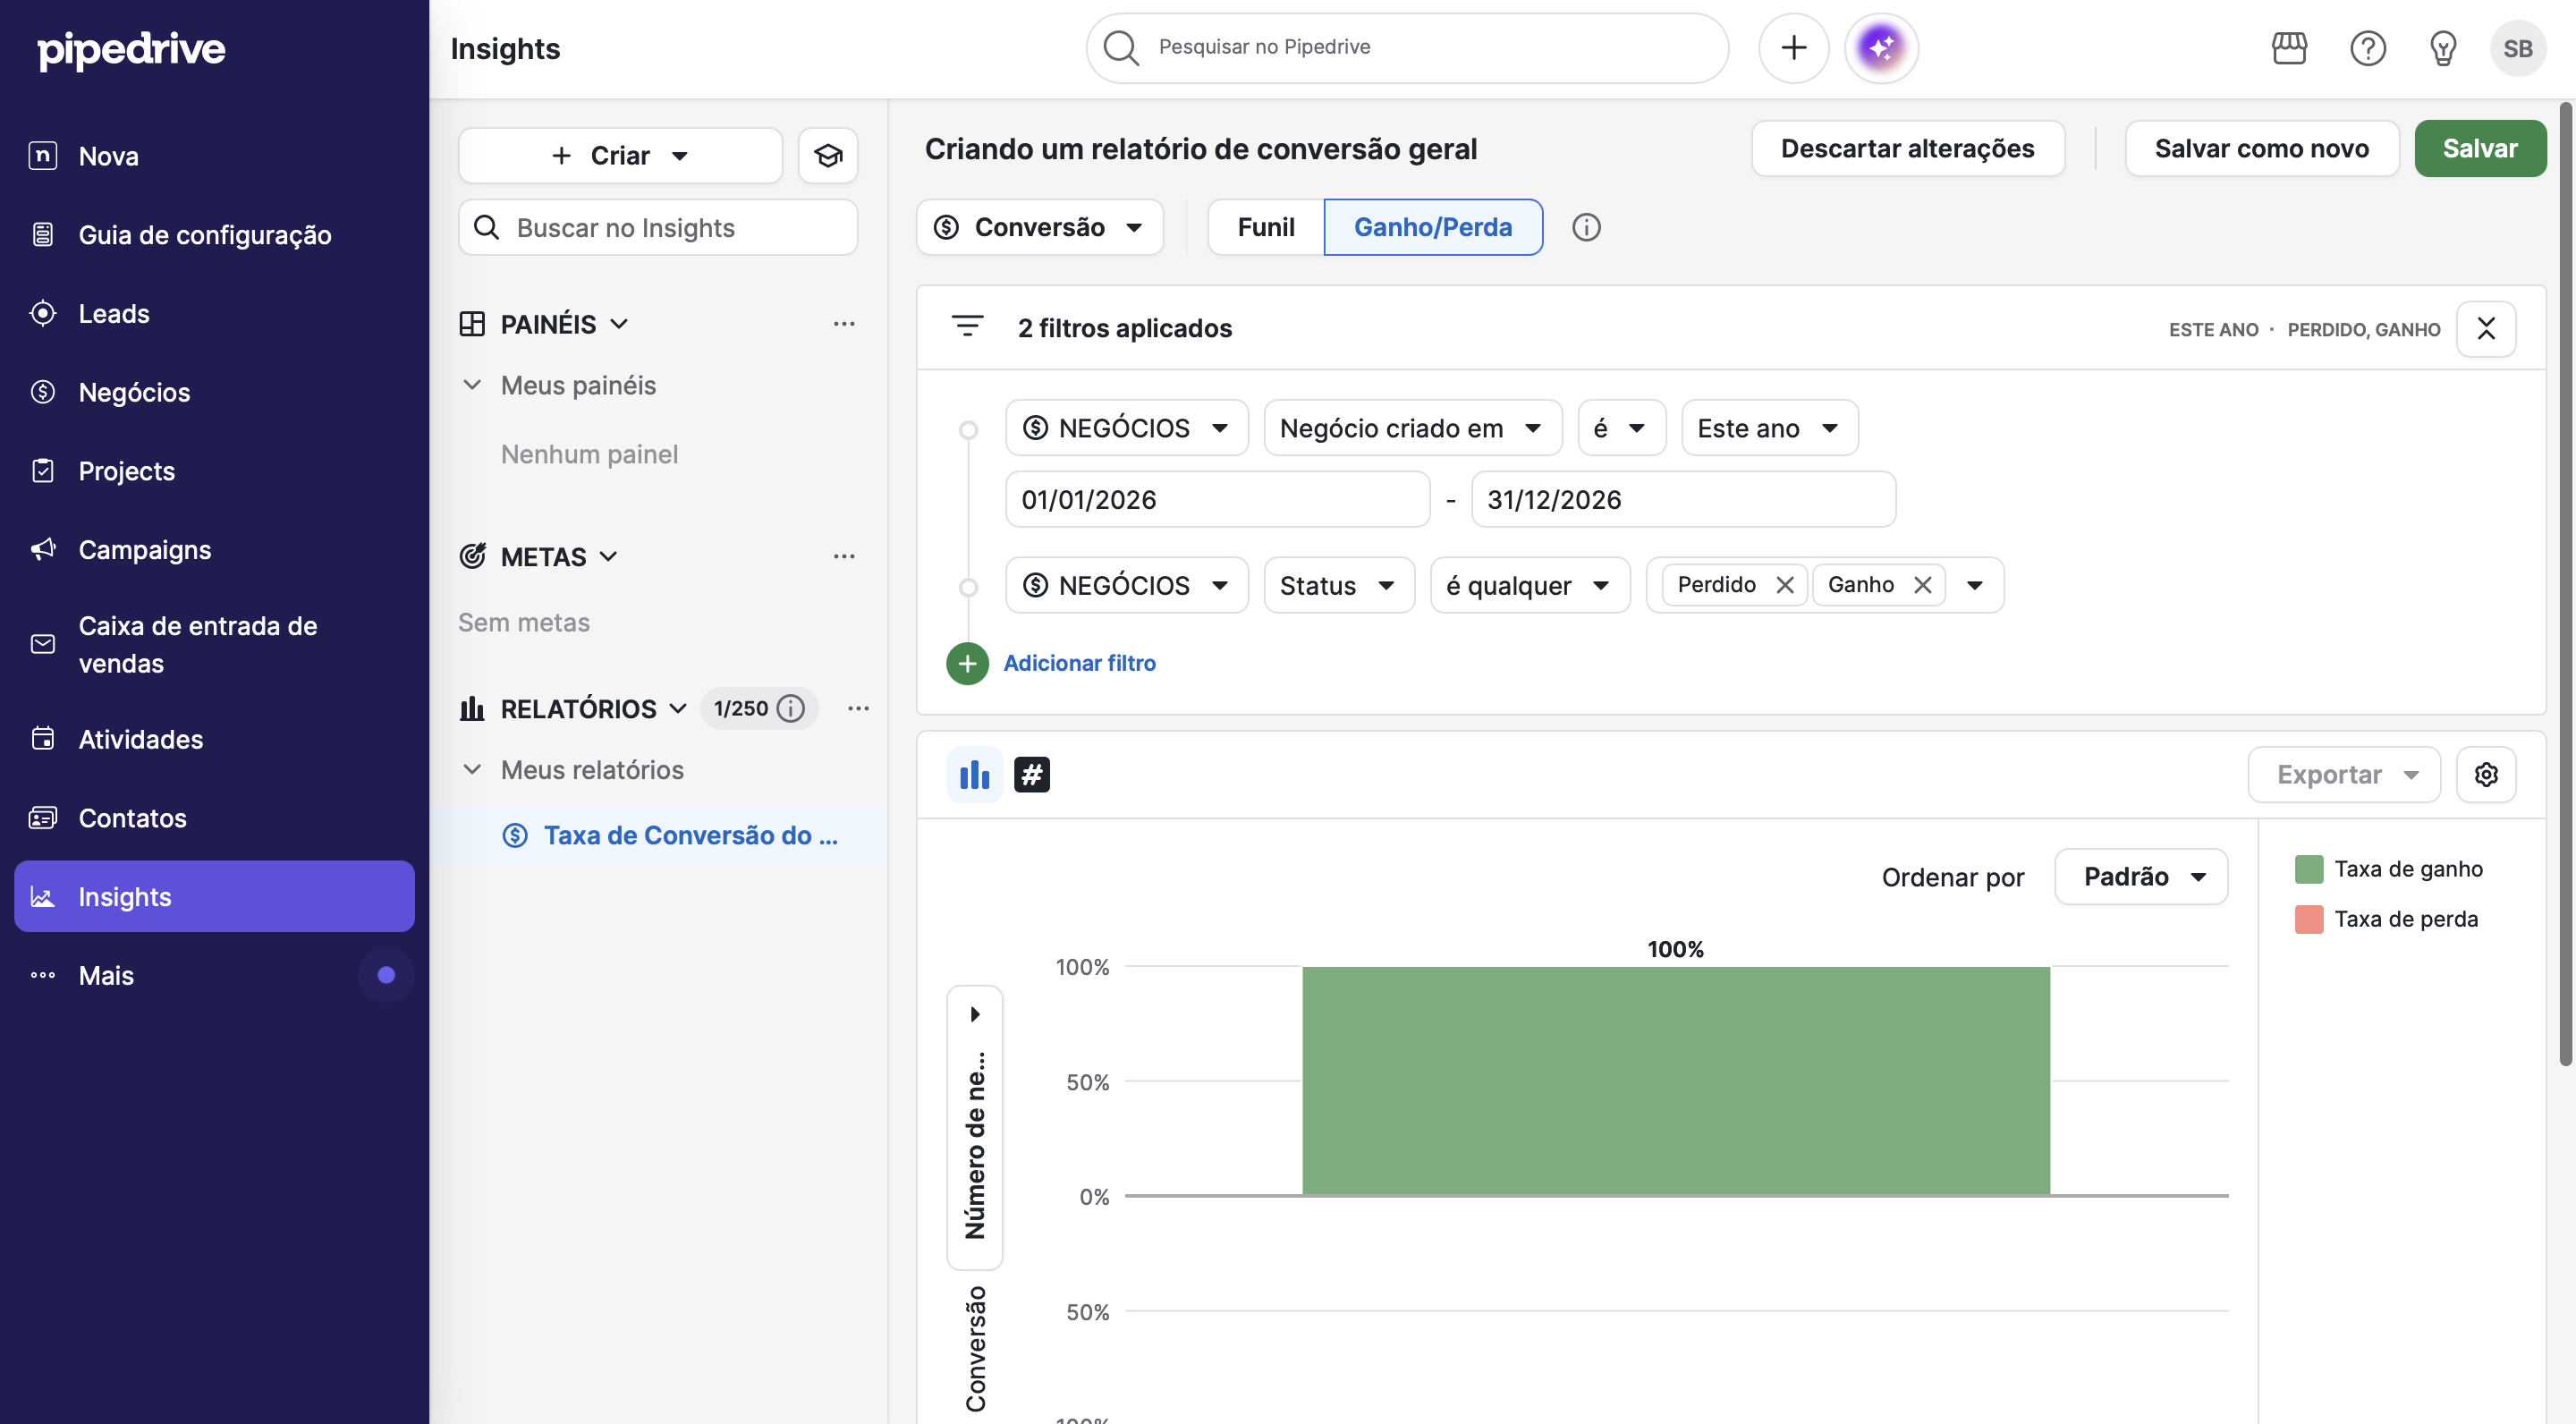
Task: Open the Criar dropdown
Action: tap(620, 155)
